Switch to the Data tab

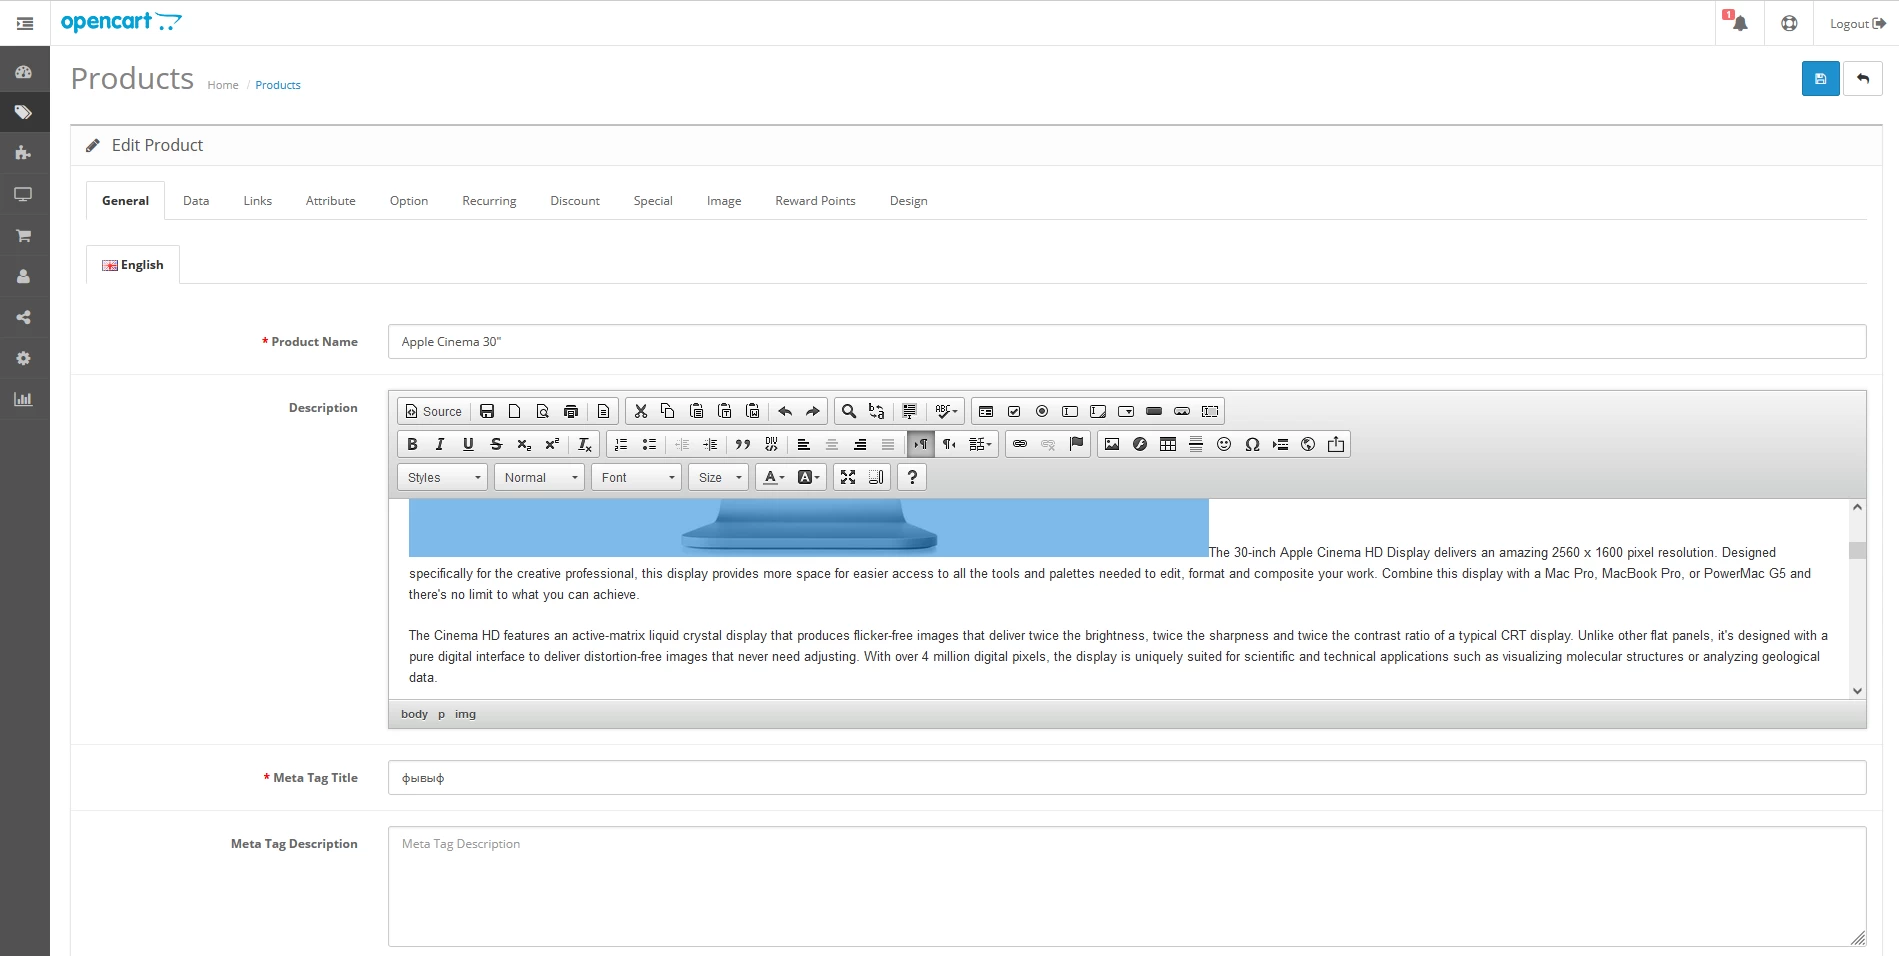click(196, 201)
